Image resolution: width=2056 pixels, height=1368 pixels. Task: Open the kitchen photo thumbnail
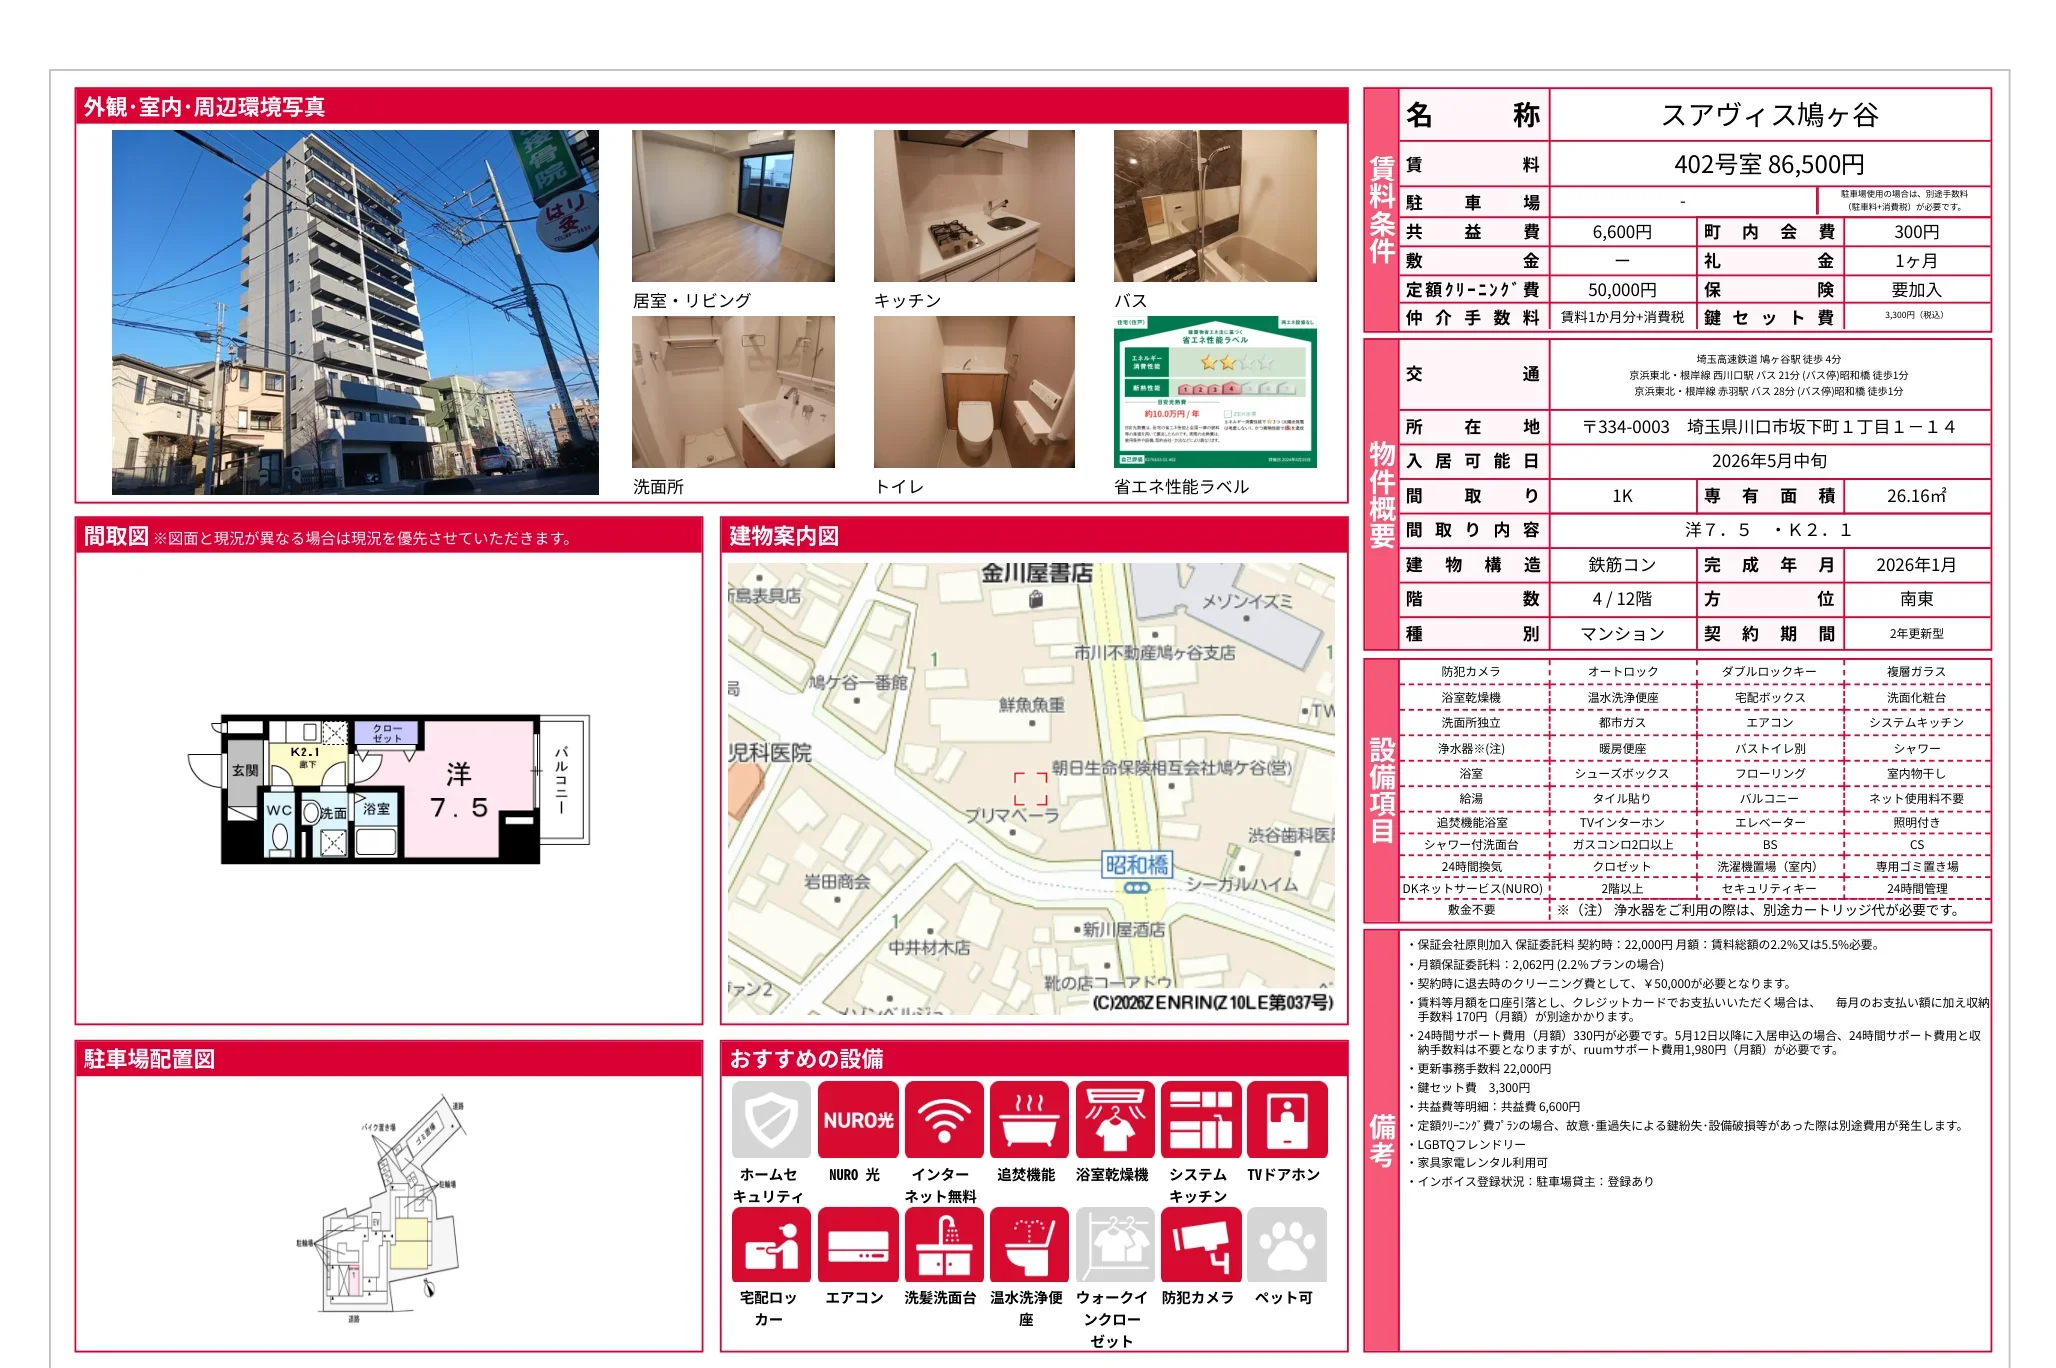coord(974,206)
